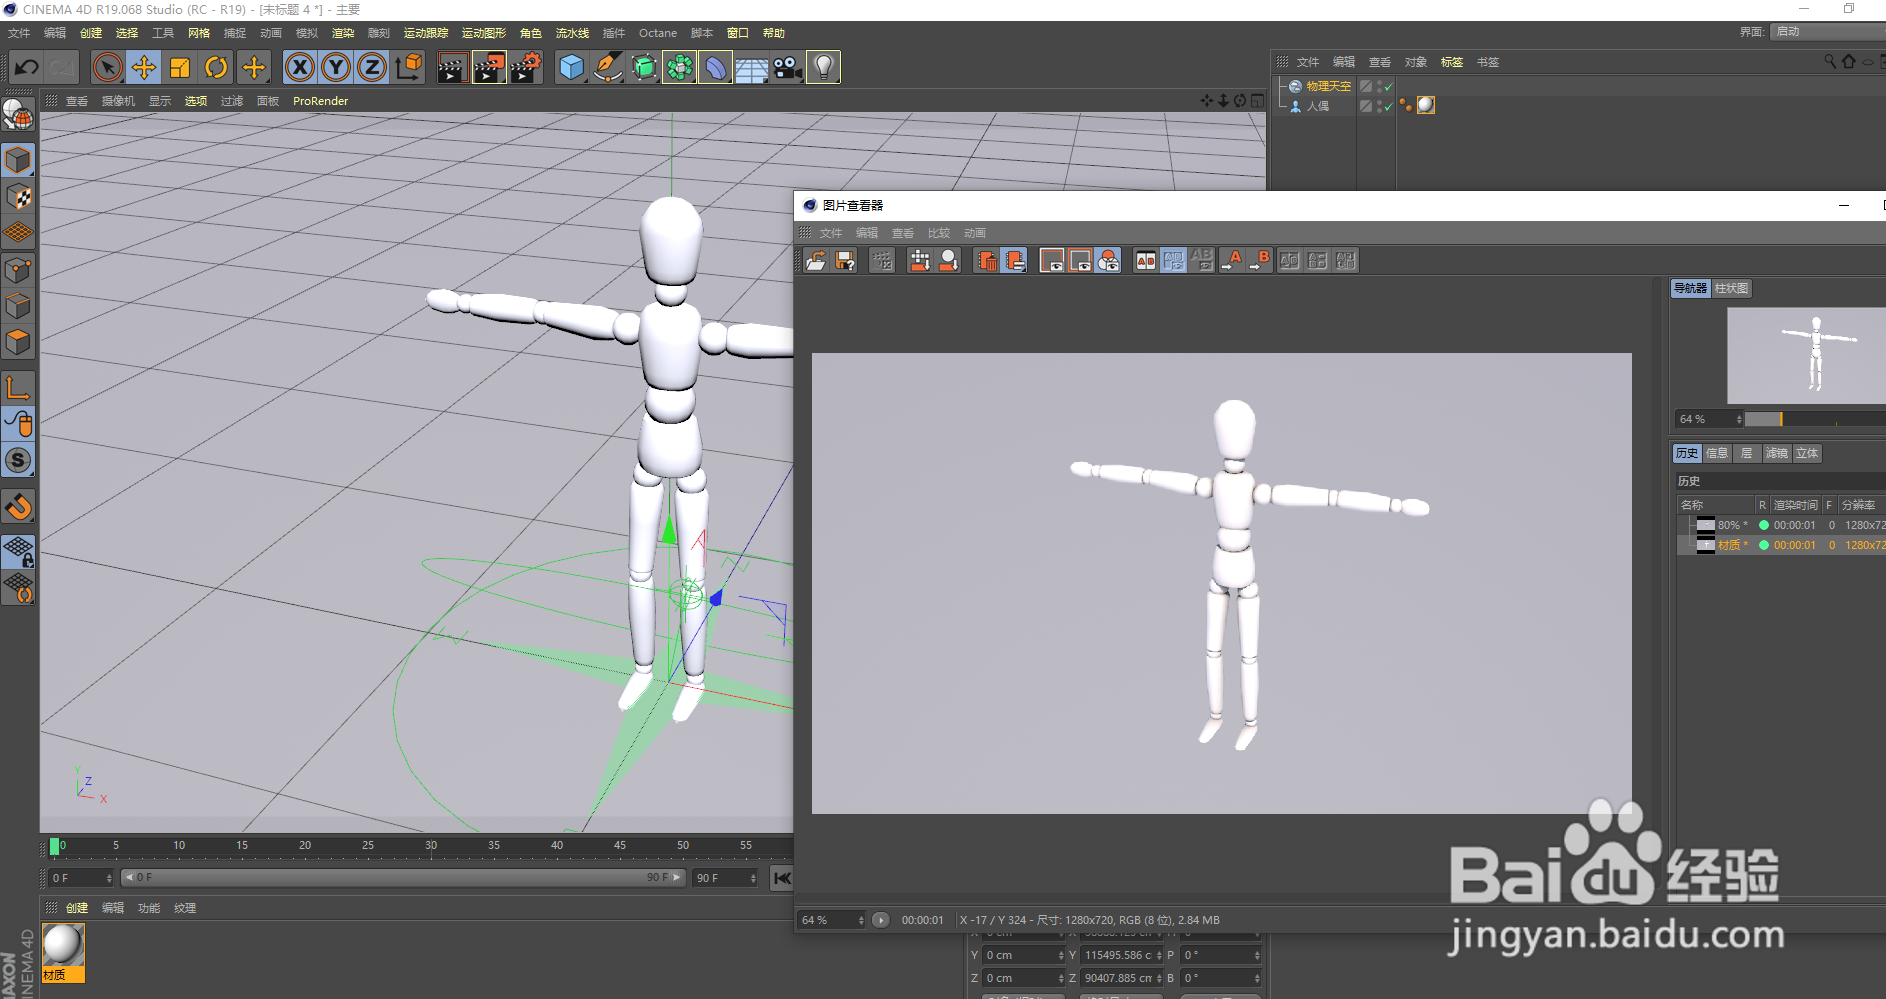Screen dimensions: 1886x999
Task: Add a Floor environment object
Action: coord(751,68)
